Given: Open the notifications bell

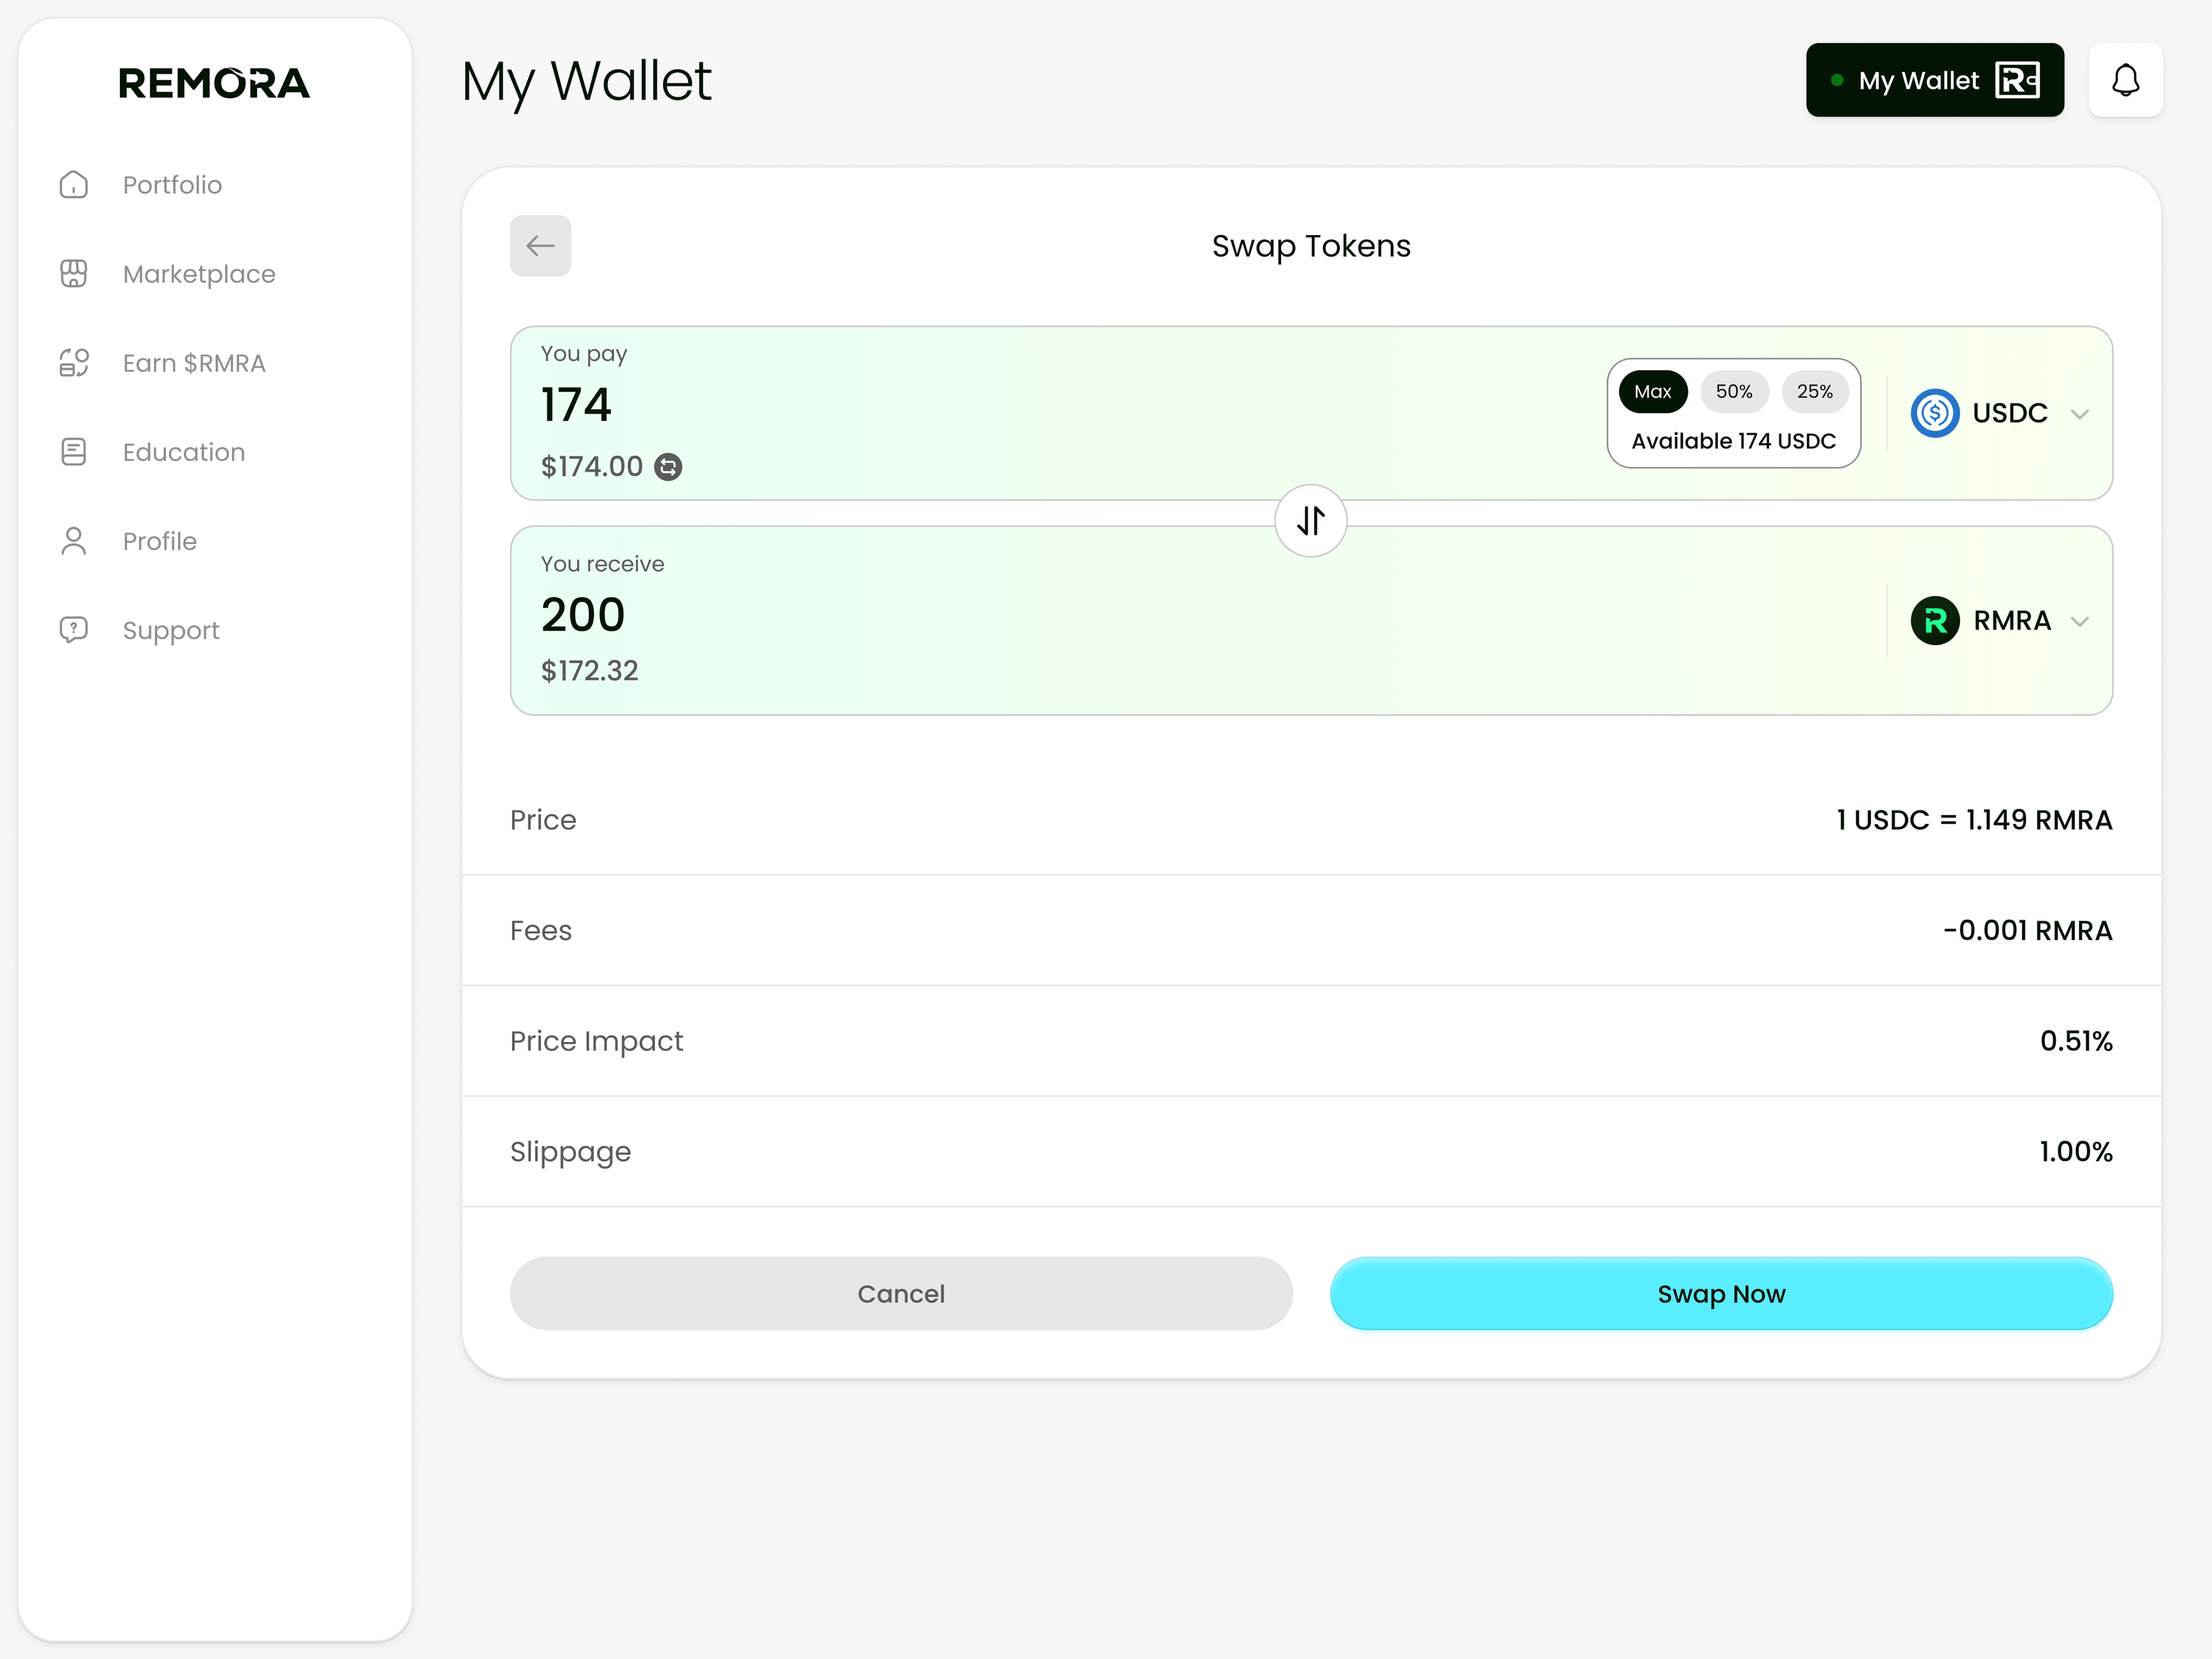Looking at the screenshot, I should tap(2125, 80).
